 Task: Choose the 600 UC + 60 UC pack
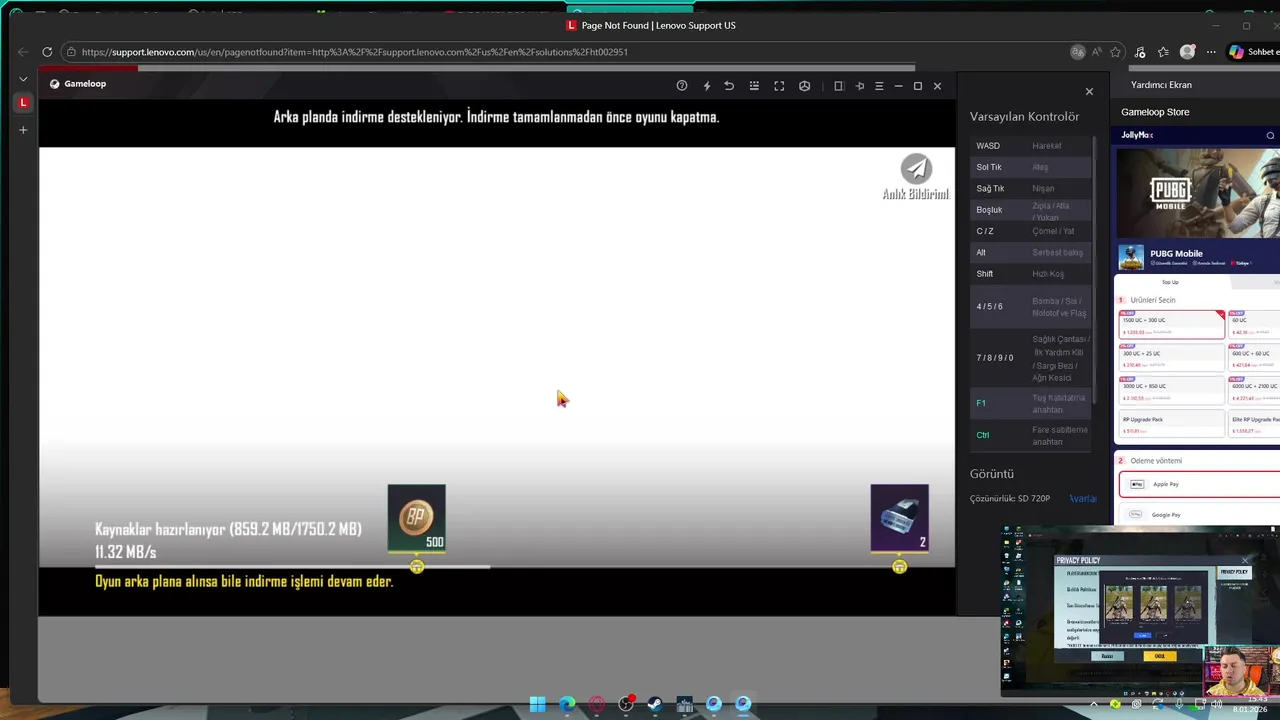tap(1254, 358)
